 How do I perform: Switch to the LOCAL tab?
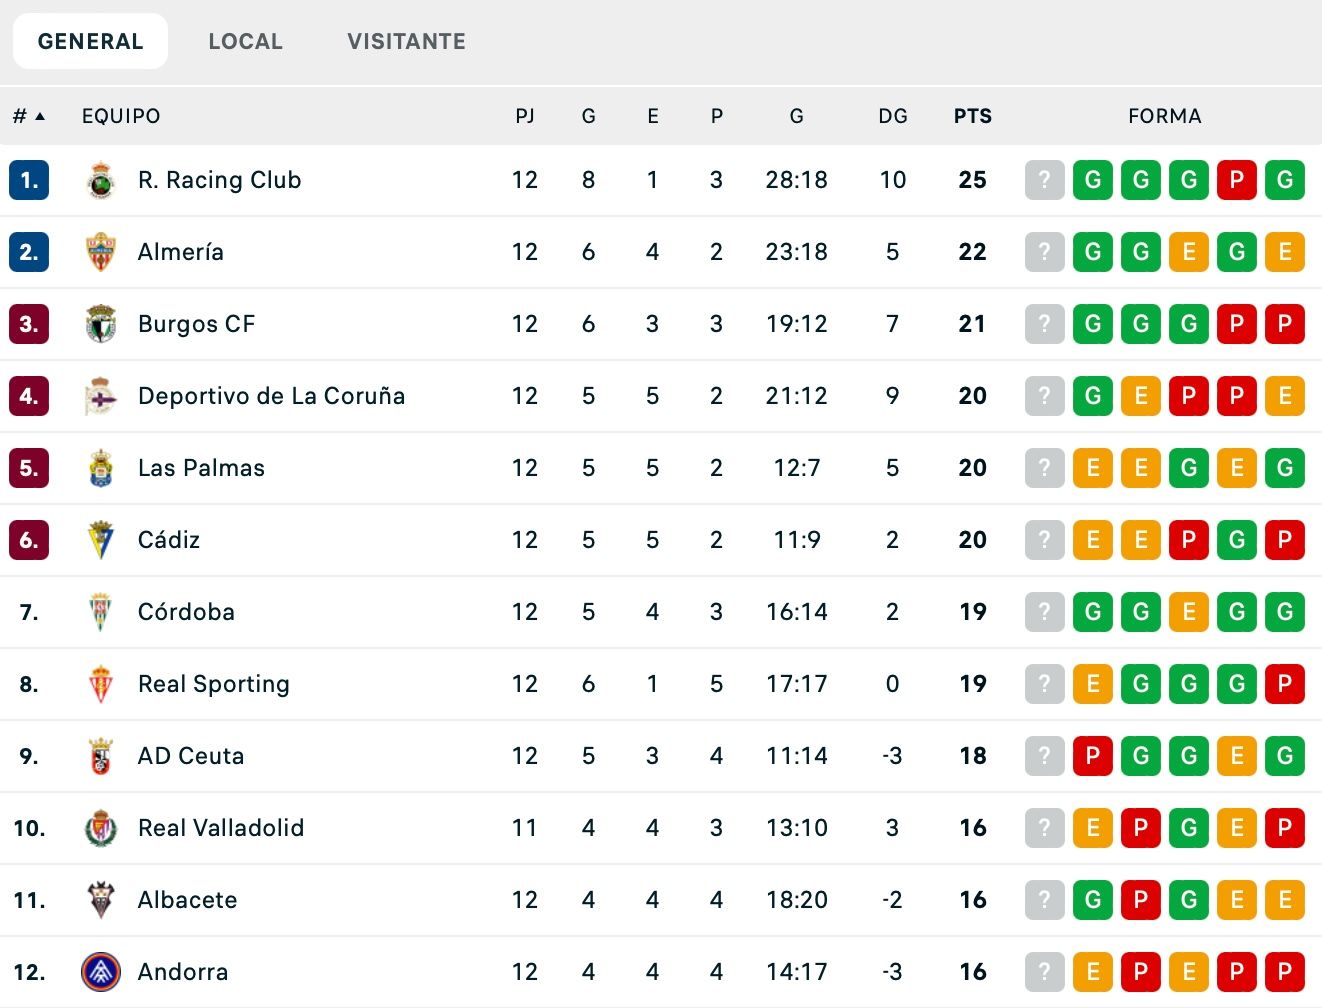[x=245, y=41]
